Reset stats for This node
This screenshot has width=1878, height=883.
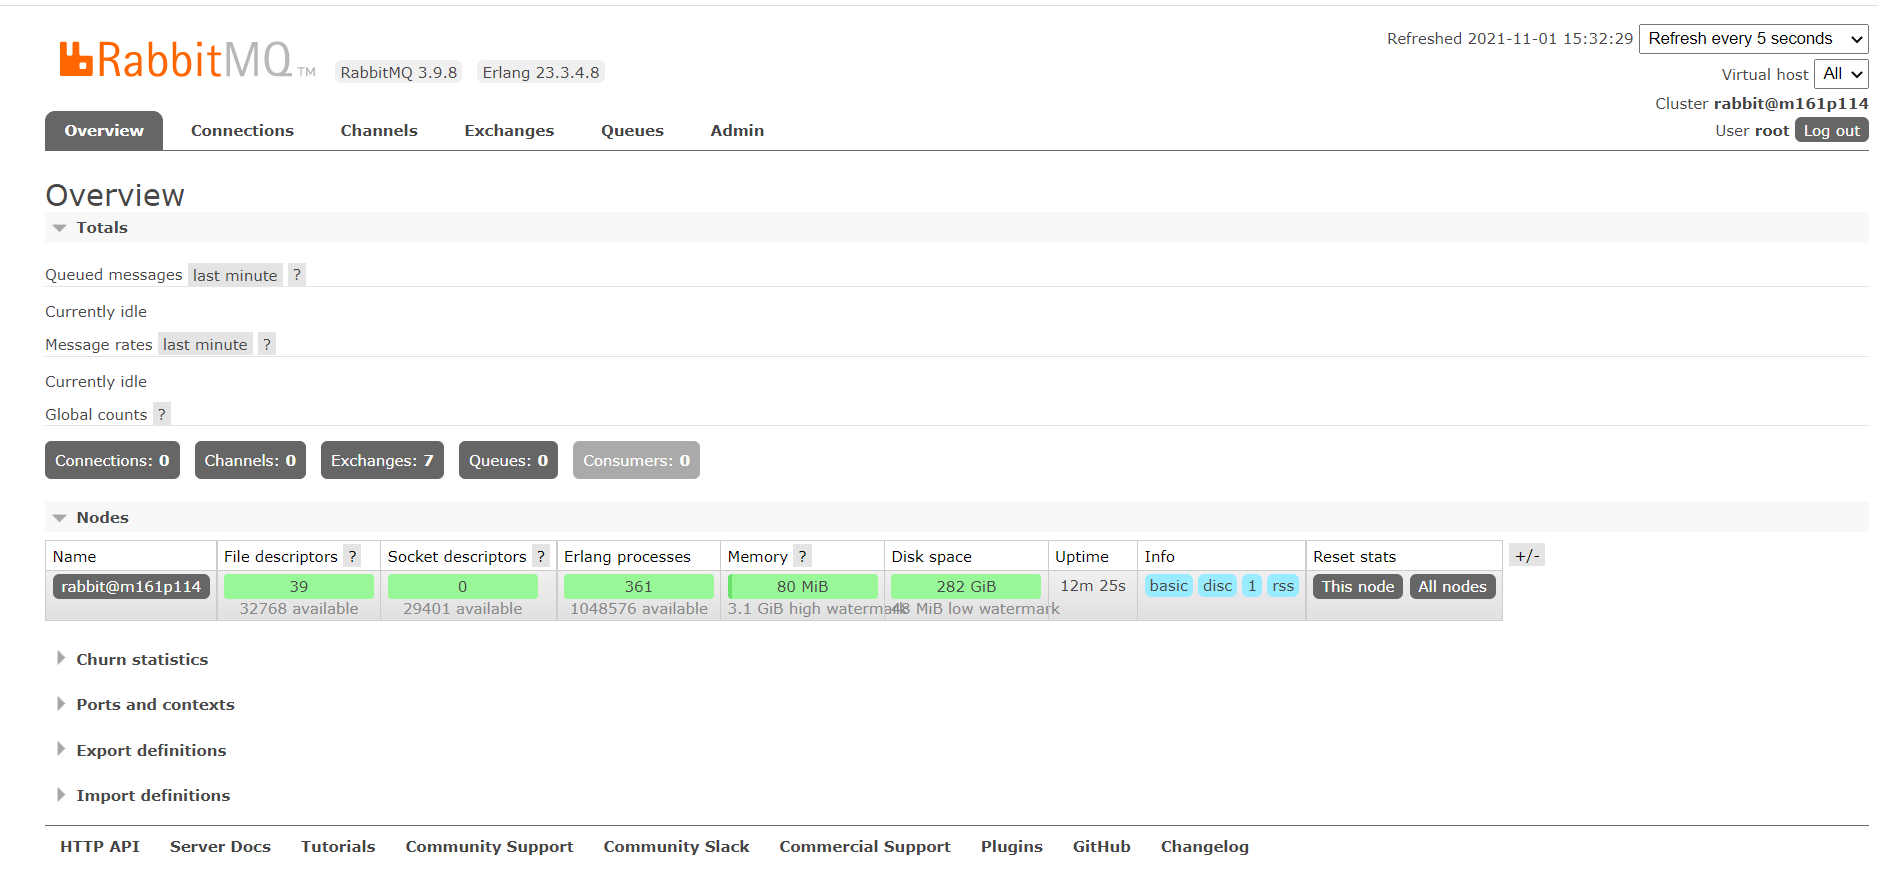[1357, 586]
